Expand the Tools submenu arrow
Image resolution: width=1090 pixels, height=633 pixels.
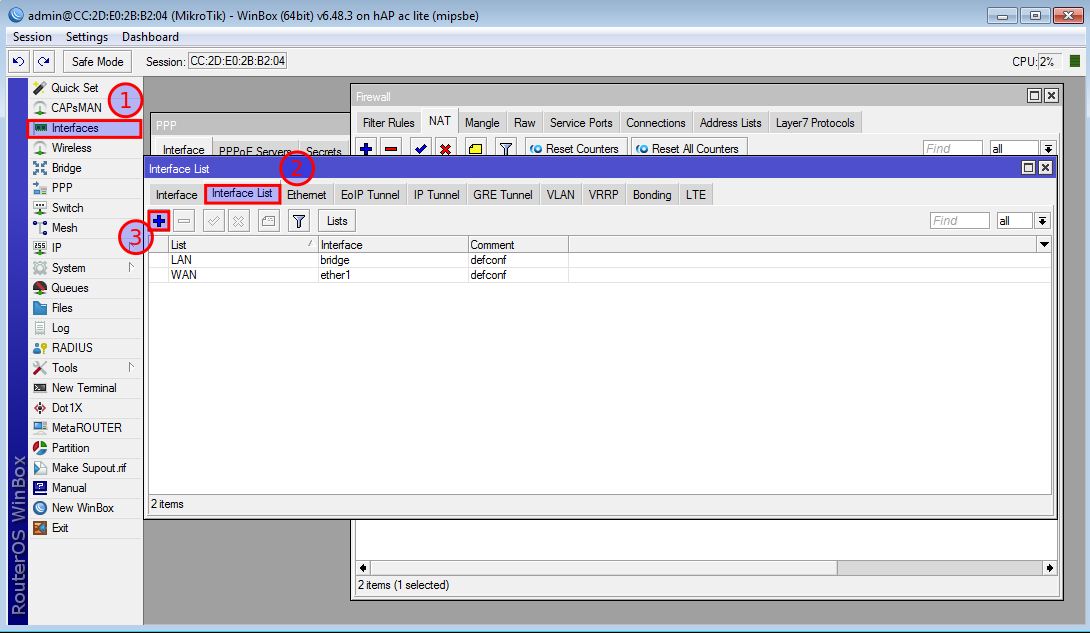pyautogui.click(x=131, y=368)
